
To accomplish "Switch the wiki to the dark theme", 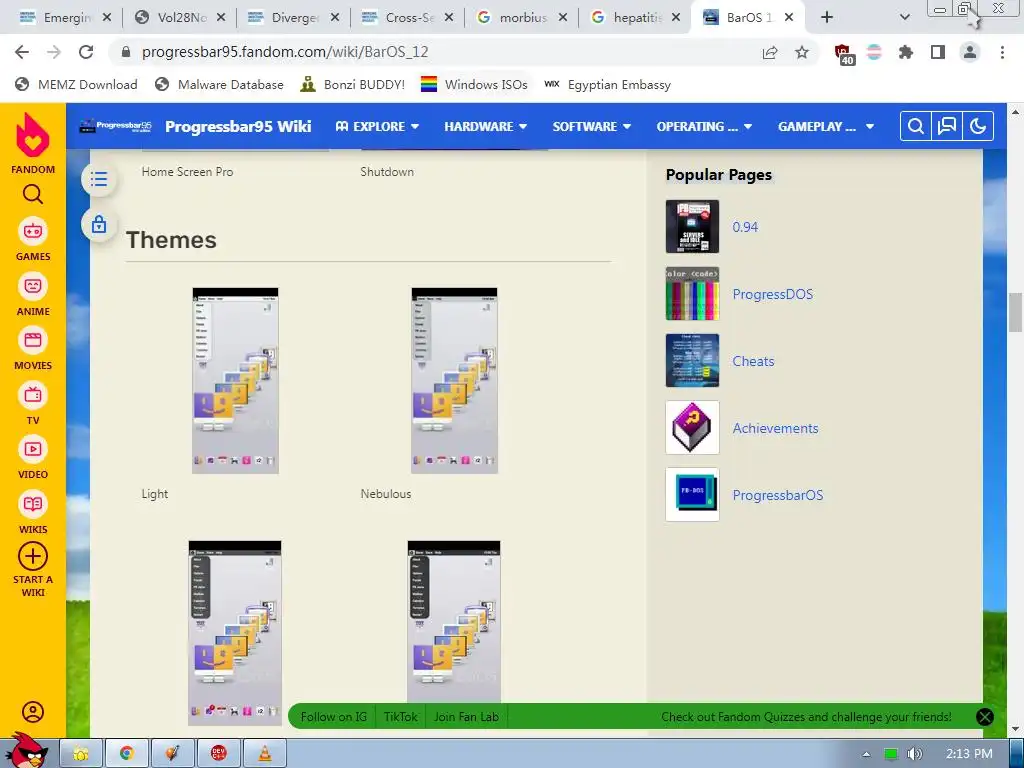I will coord(978,126).
